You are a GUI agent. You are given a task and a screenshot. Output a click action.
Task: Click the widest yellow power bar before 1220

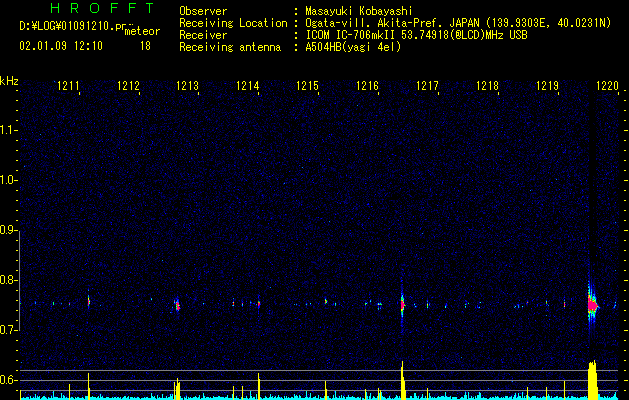(592, 380)
